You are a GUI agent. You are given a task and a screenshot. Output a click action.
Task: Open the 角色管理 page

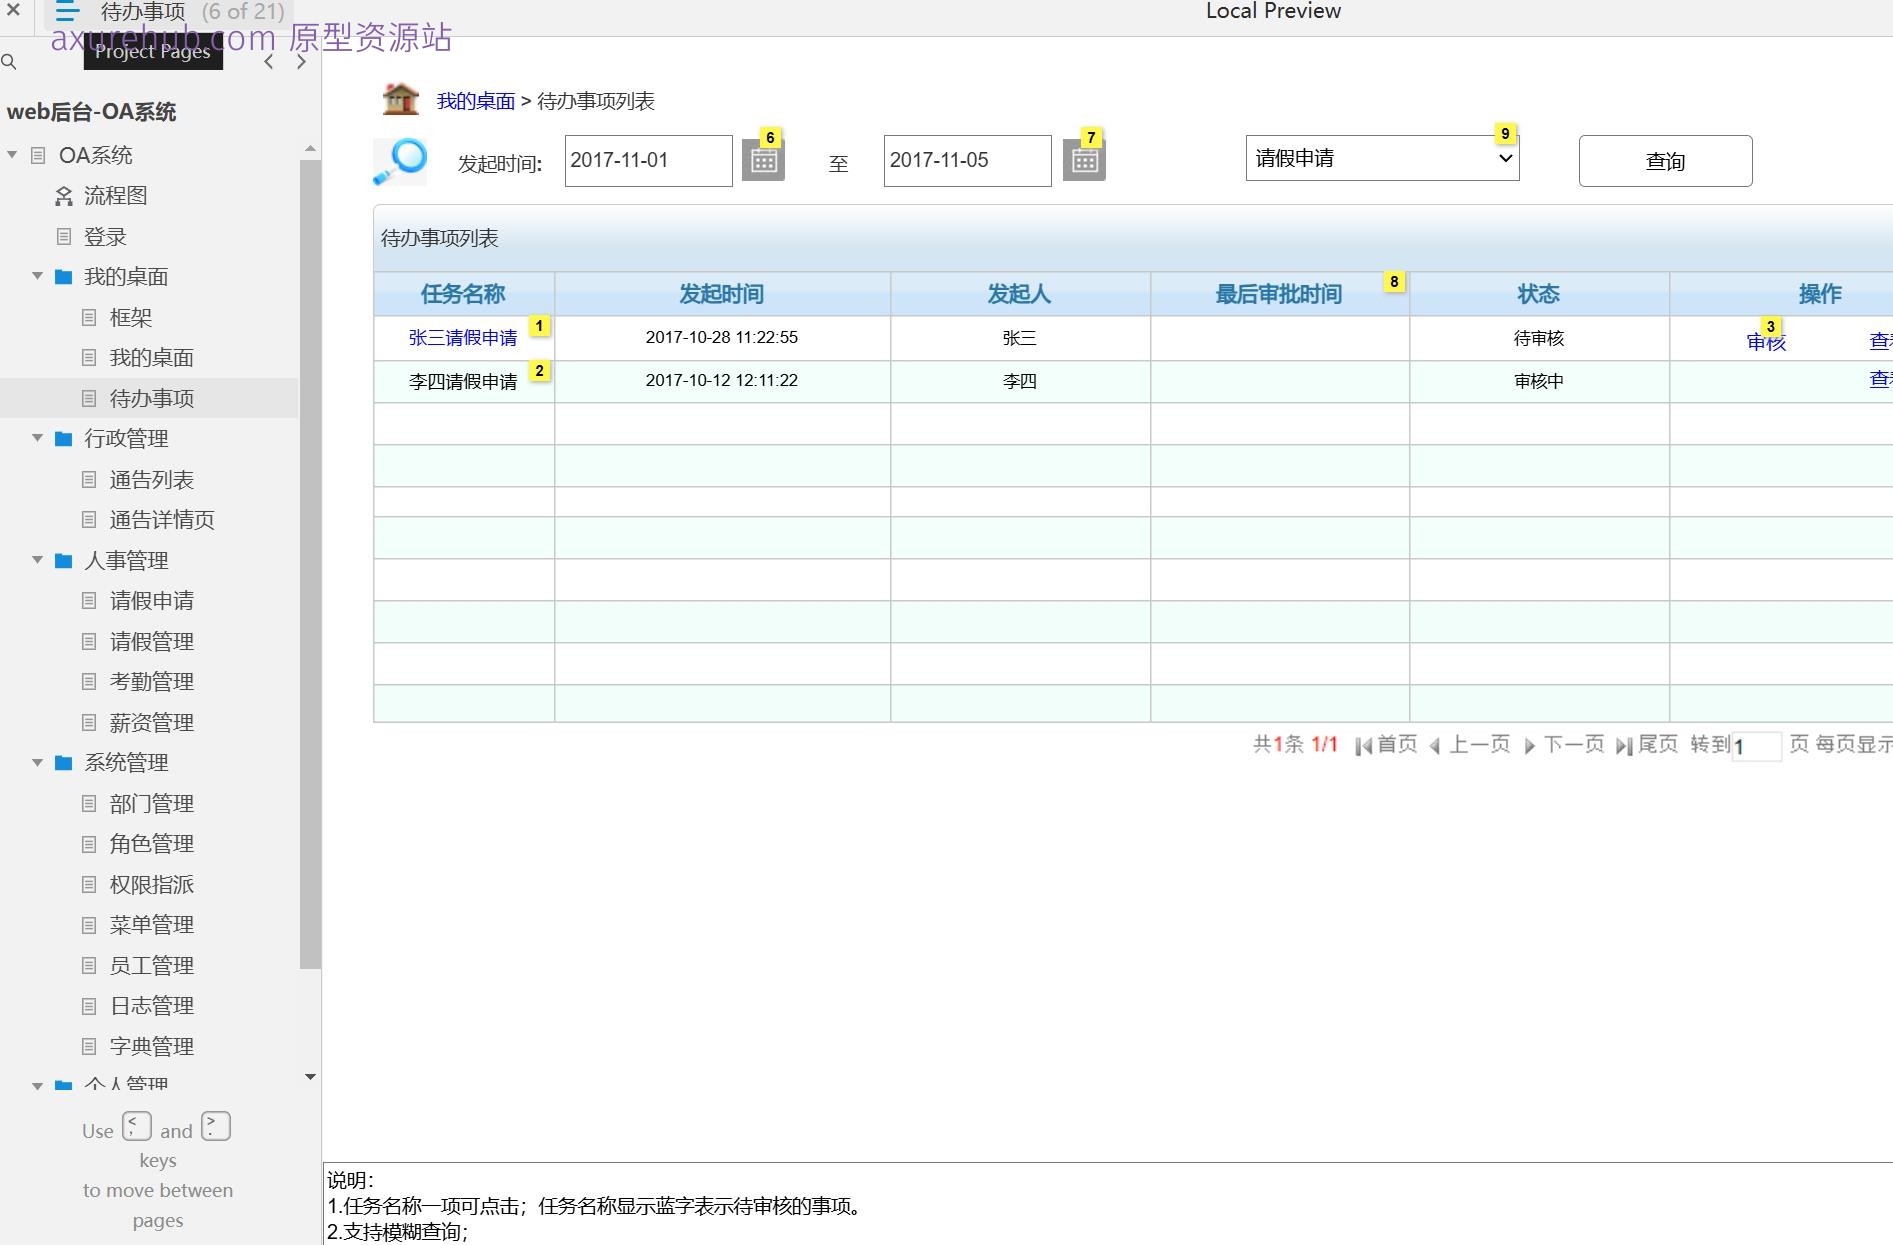point(151,844)
